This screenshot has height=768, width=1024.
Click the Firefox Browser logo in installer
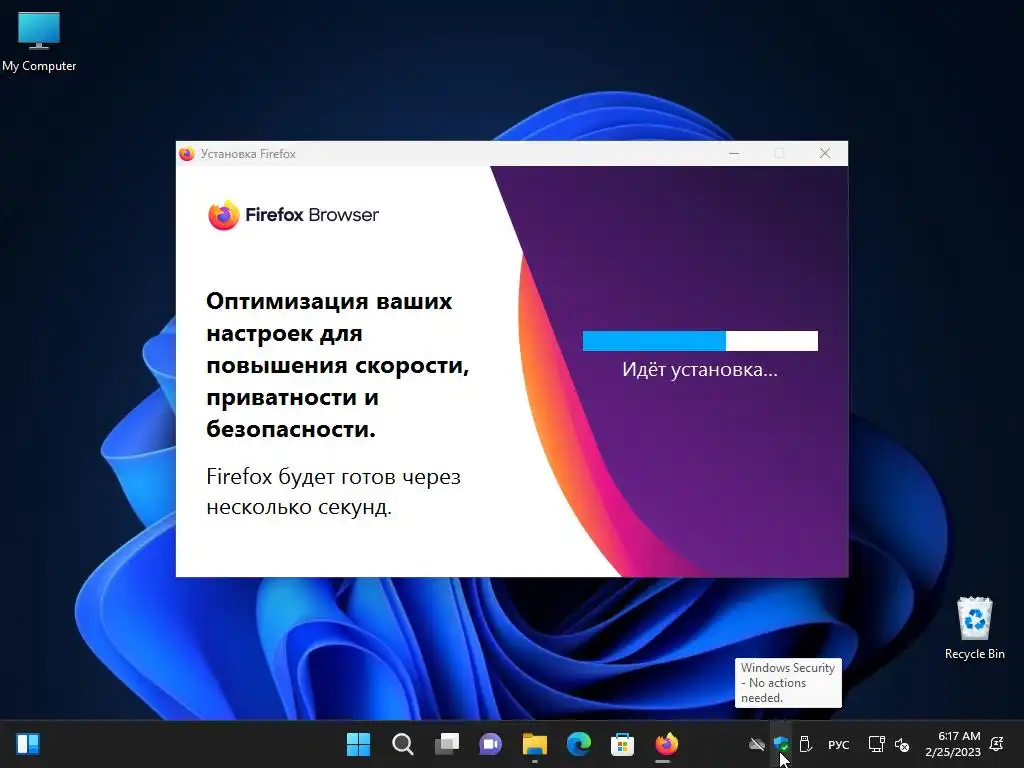point(293,215)
